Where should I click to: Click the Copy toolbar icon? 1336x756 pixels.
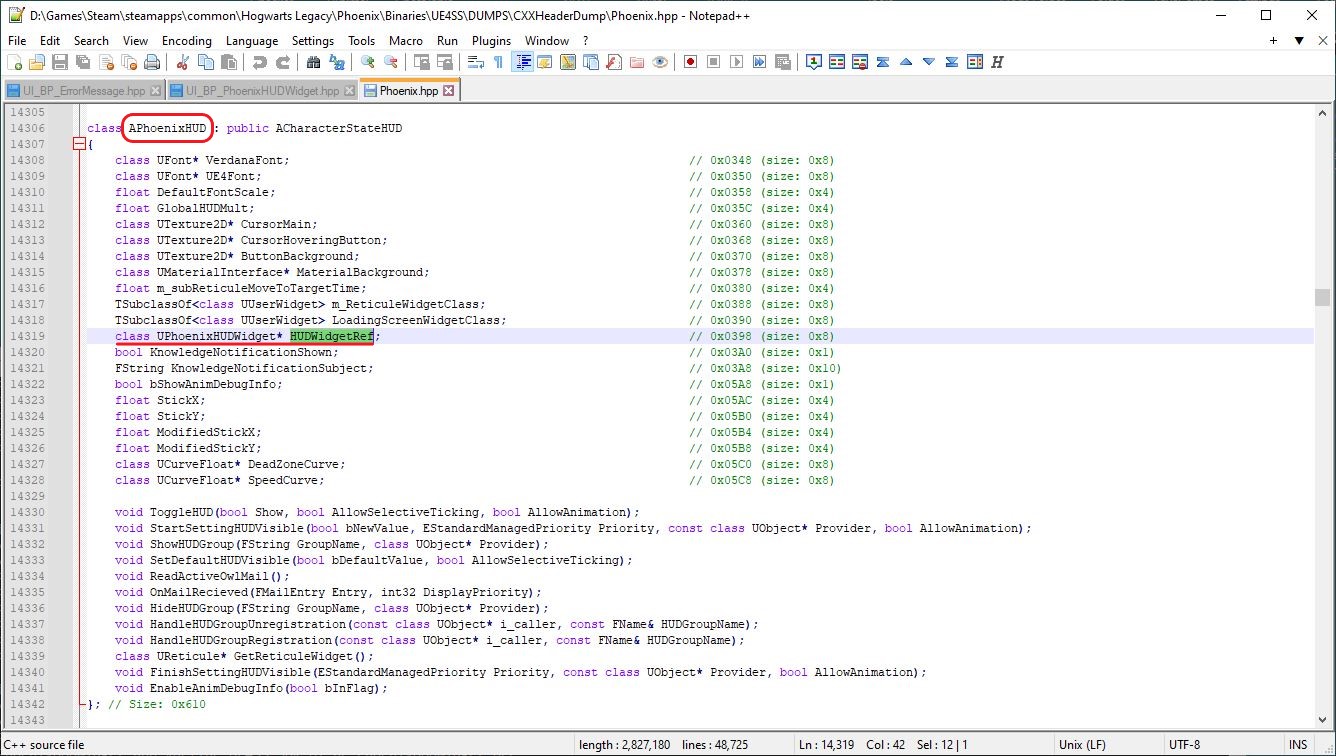coord(205,62)
